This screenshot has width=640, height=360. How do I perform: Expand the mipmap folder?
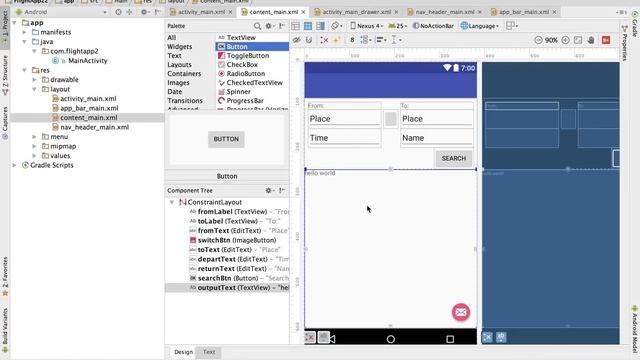[34, 147]
